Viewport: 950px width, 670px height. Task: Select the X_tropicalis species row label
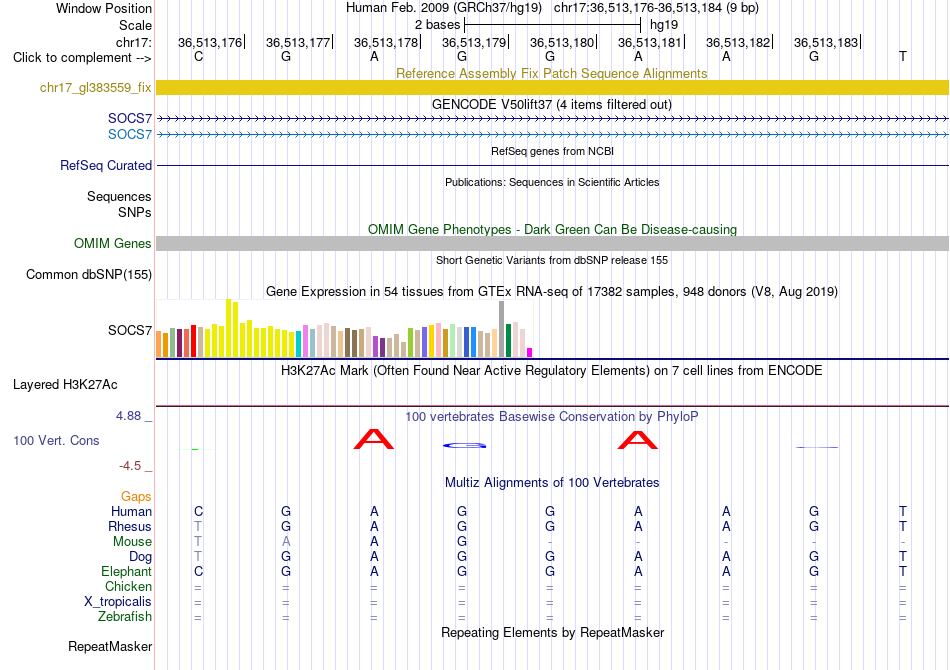point(118,602)
